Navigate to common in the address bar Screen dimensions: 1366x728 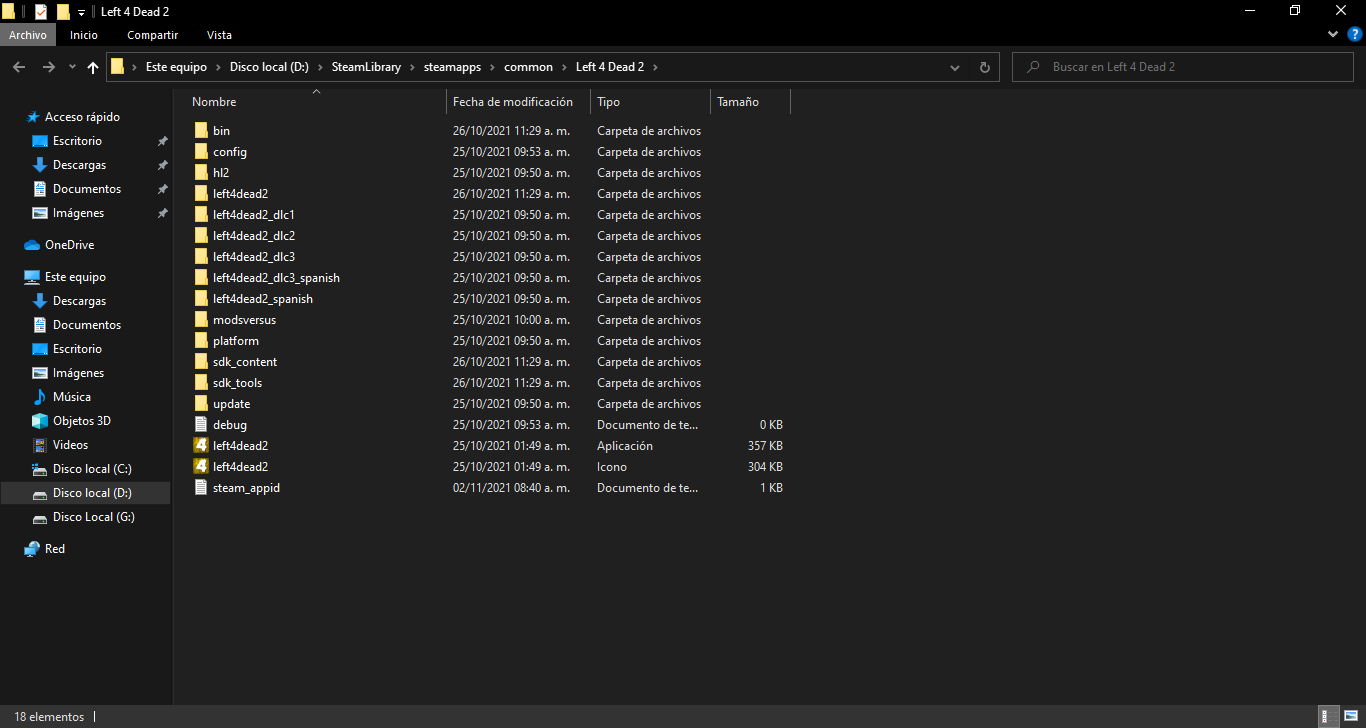pyautogui.click(x=528, y=67)
